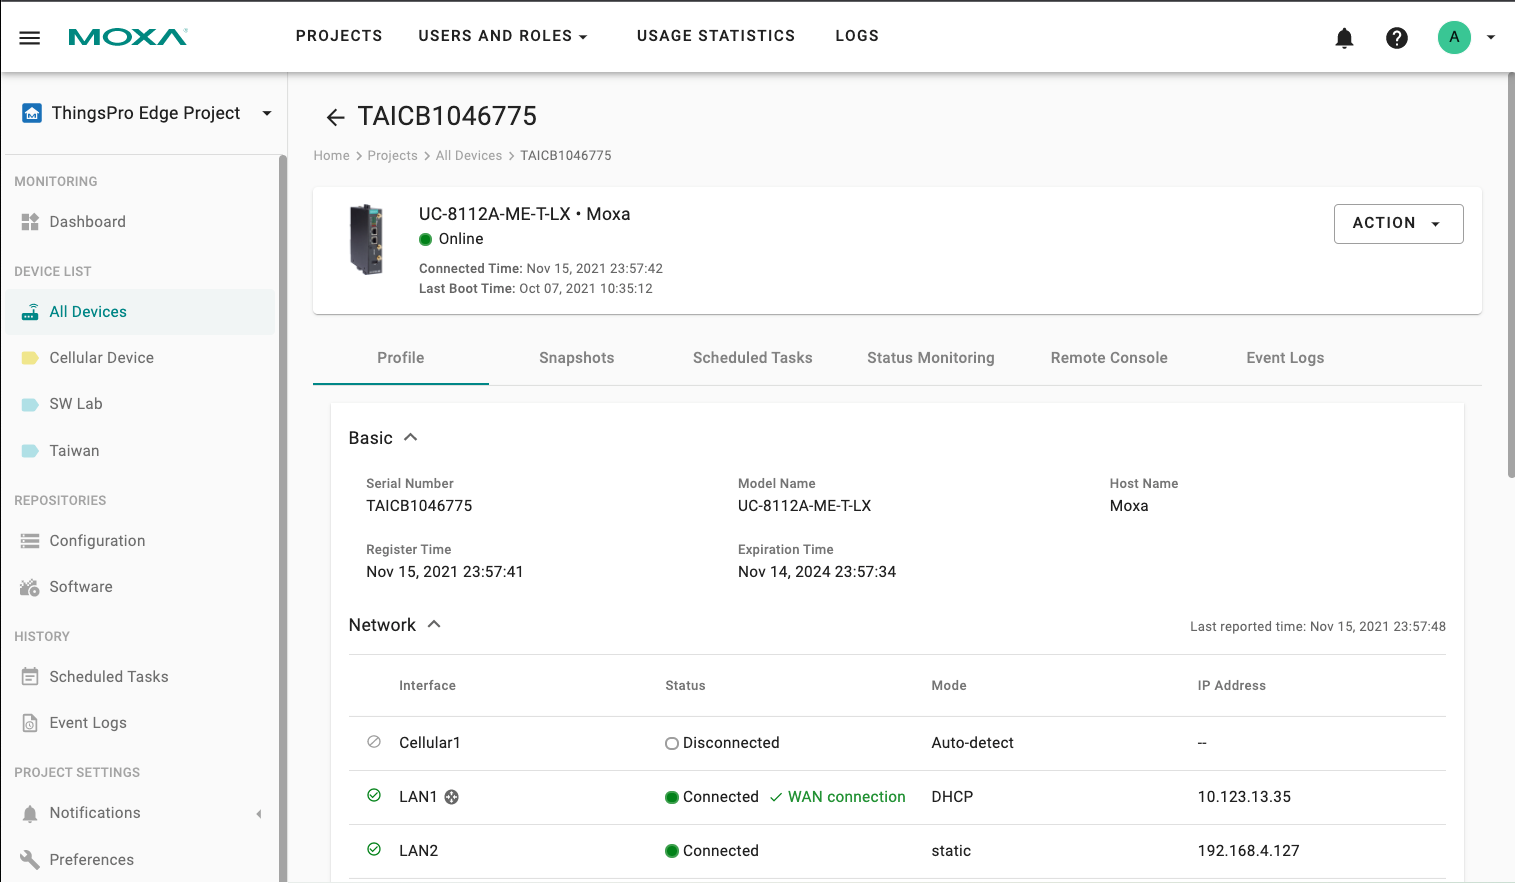Click the LAN1 enabled check icon
Image resolution: width=1515 pixels, height=883 pixels.
[374, 796]
